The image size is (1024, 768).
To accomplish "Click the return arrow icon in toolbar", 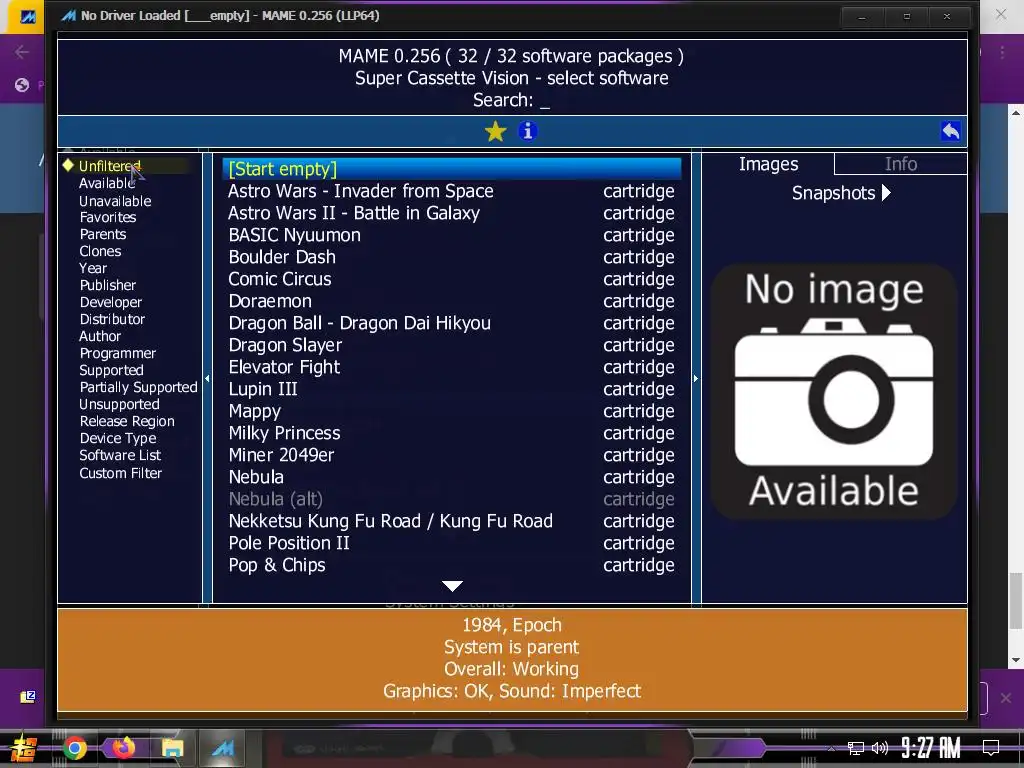I will [x=951, y=131].
